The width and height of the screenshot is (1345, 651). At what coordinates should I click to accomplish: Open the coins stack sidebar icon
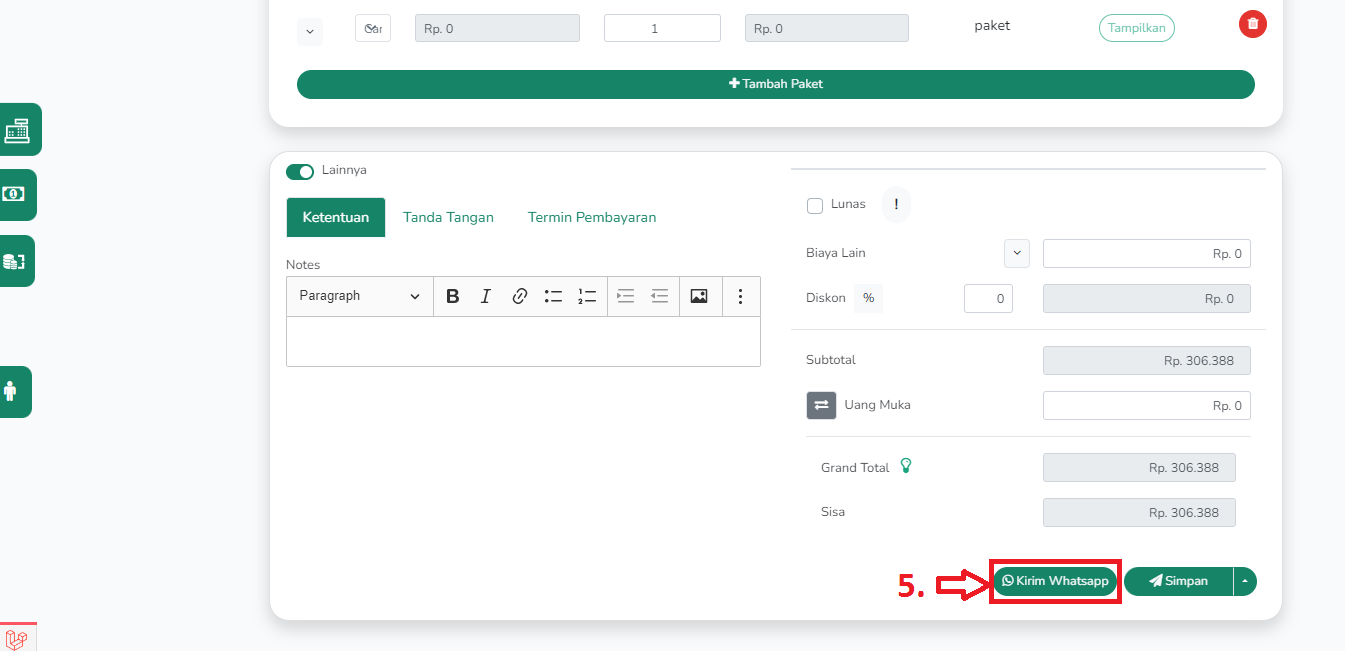tap(14, 261)
